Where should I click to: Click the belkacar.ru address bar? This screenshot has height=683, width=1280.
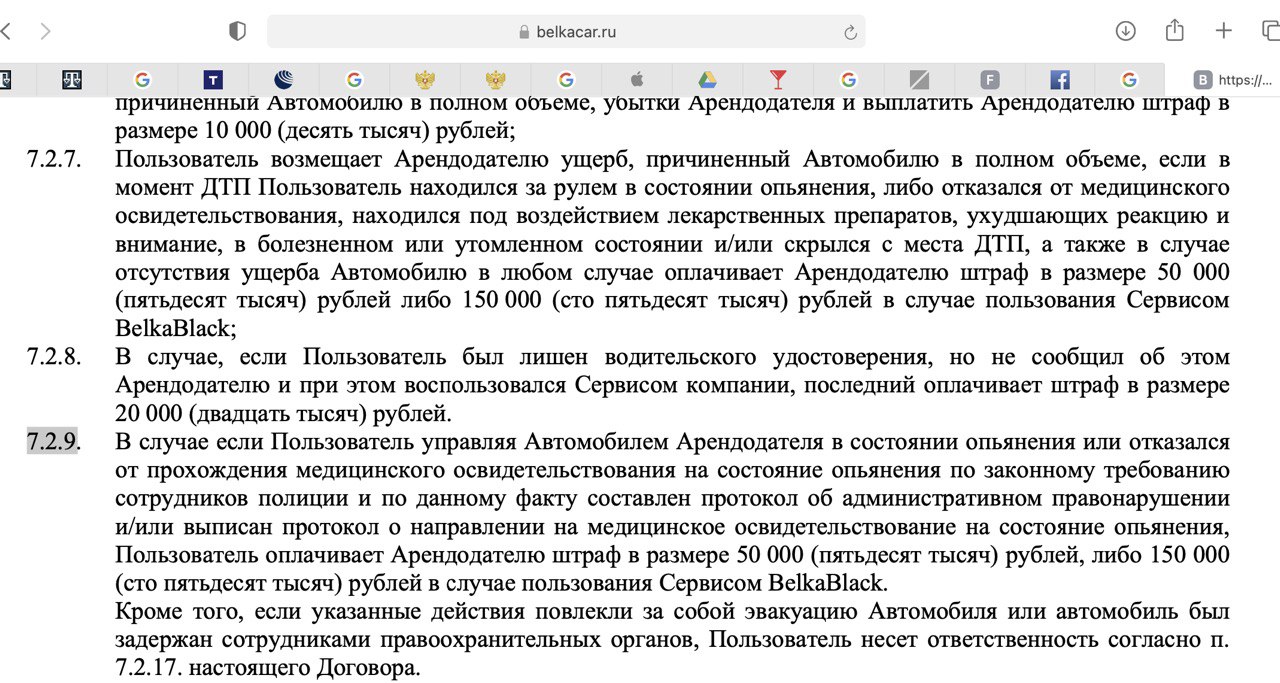click(x=566, y=31)
